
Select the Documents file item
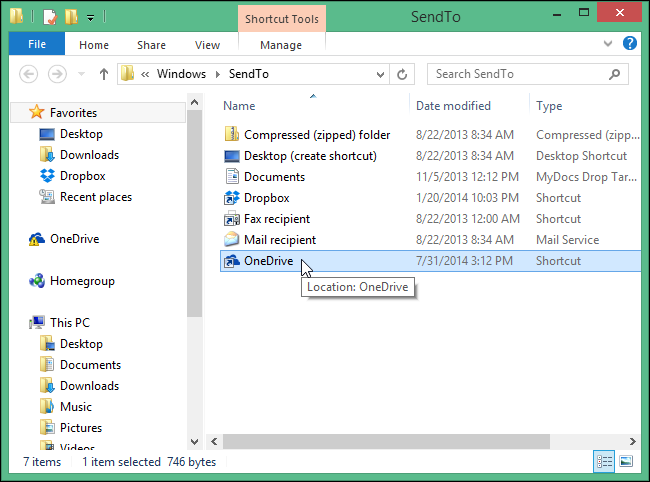[274, 177]
